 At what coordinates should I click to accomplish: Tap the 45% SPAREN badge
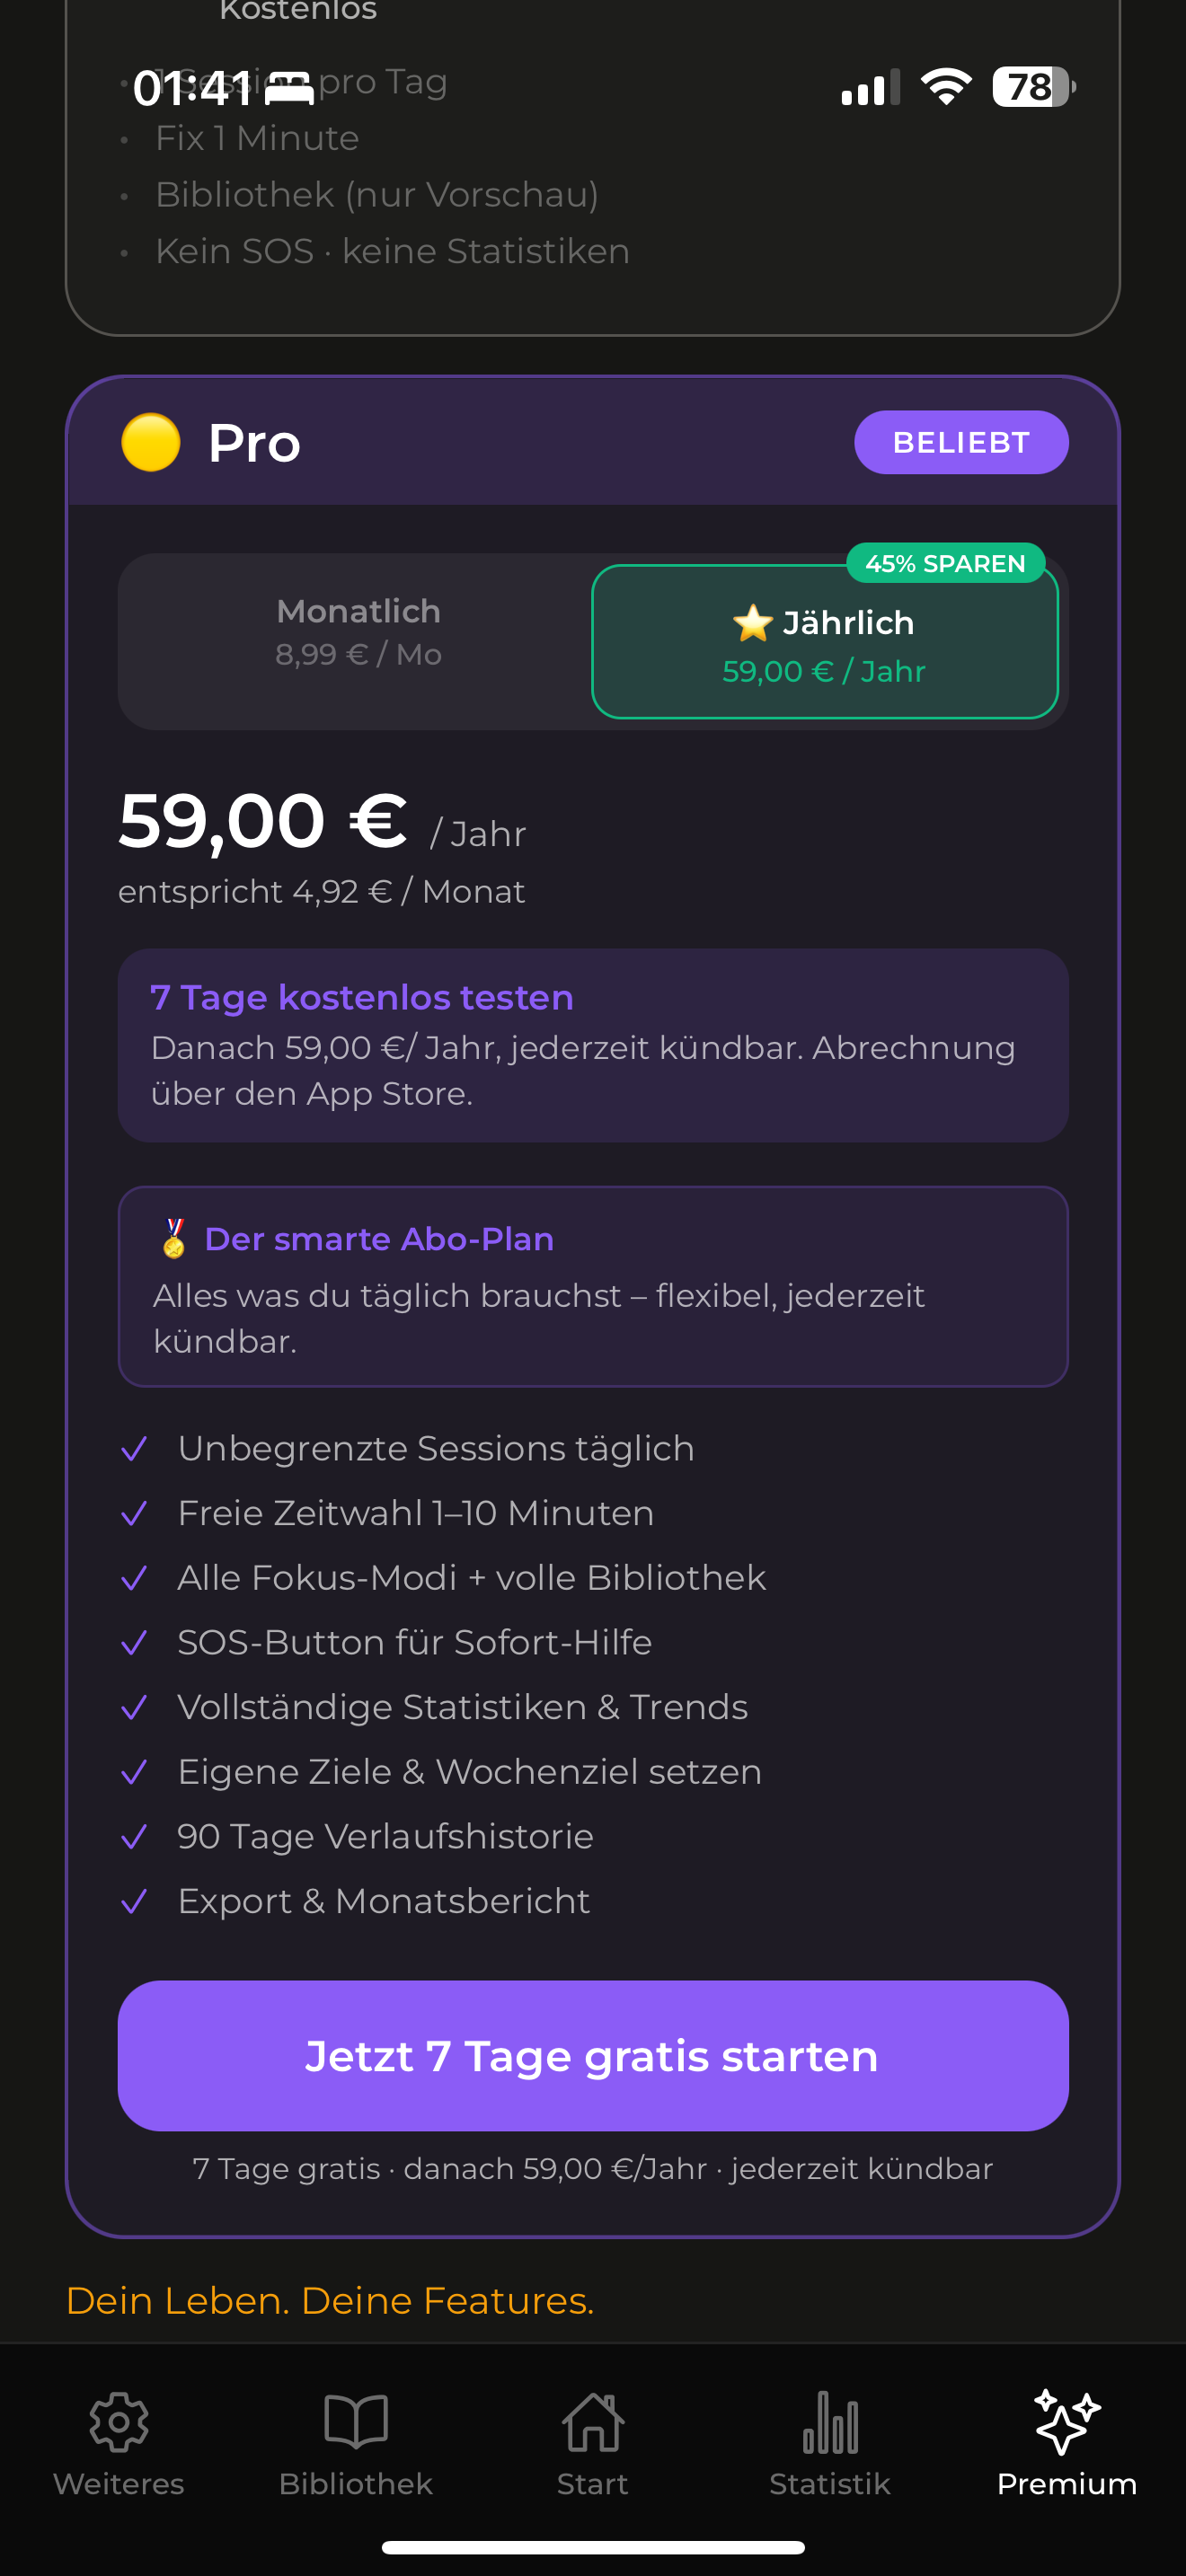pos(945,563)
